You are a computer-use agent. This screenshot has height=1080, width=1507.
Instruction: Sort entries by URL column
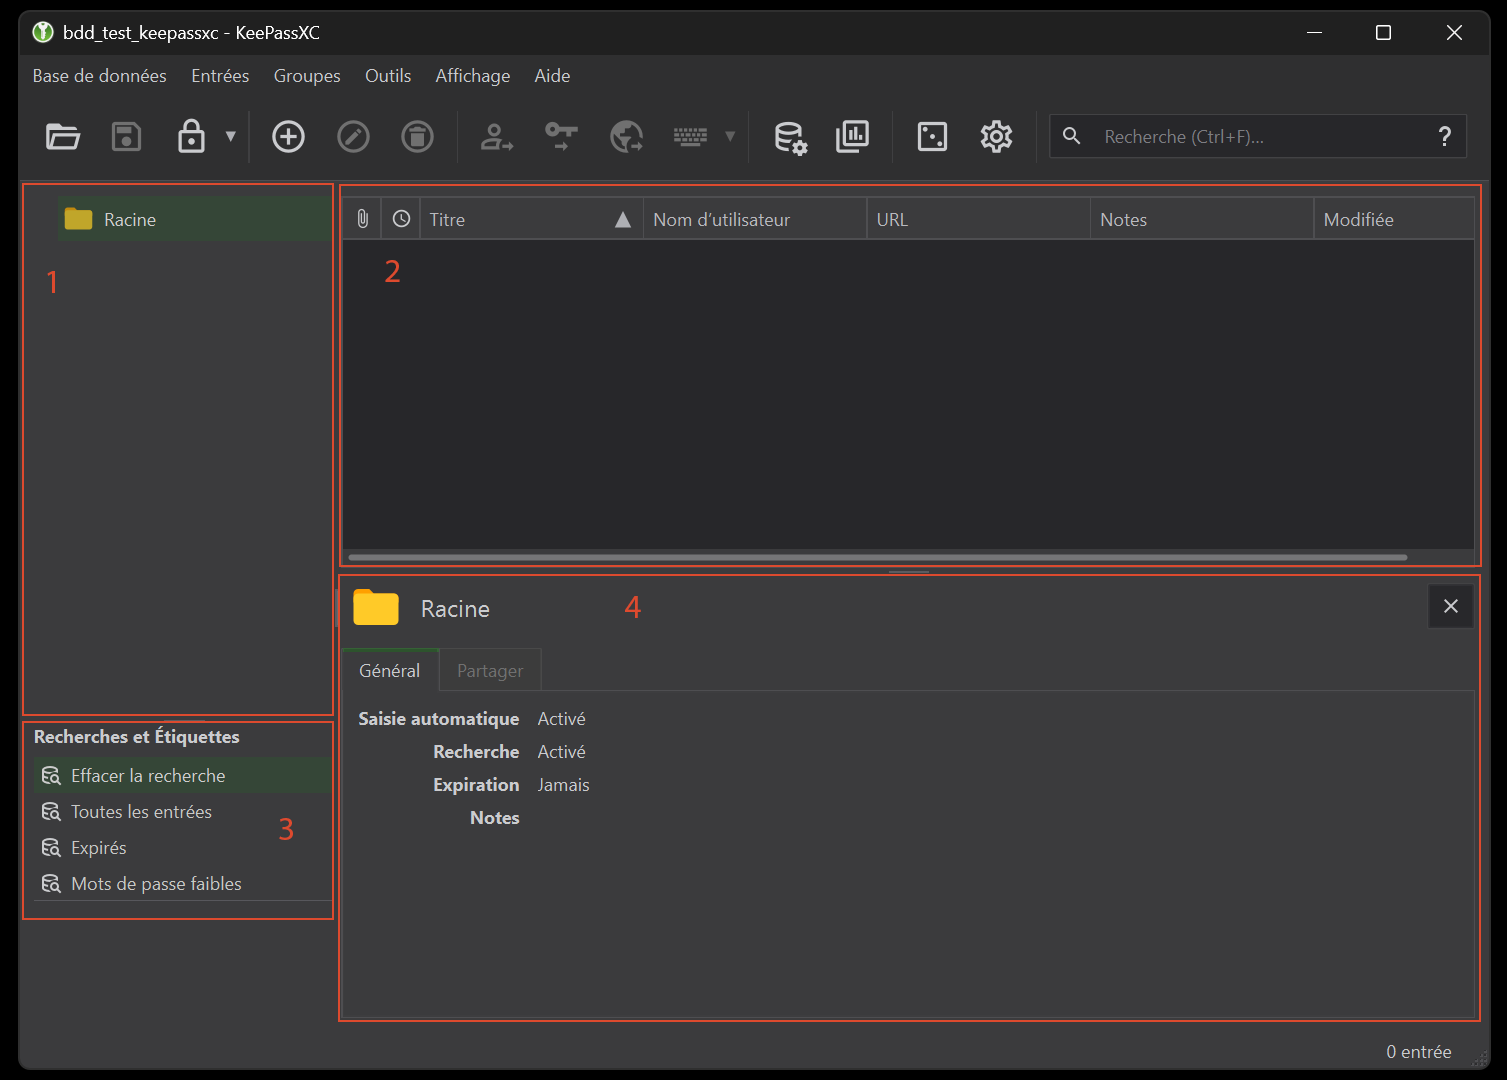tap(978, 219)
